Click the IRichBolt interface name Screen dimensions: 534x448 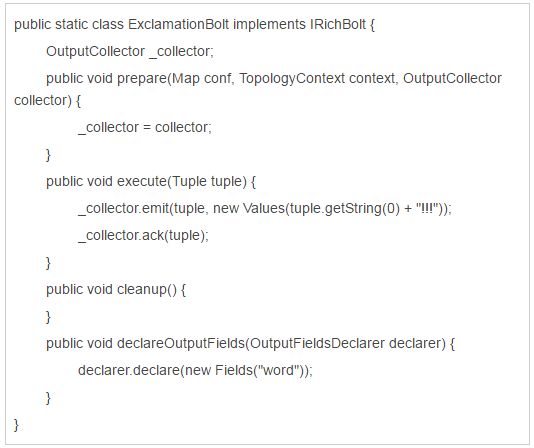pyautogui.click(x=337, y=25)
